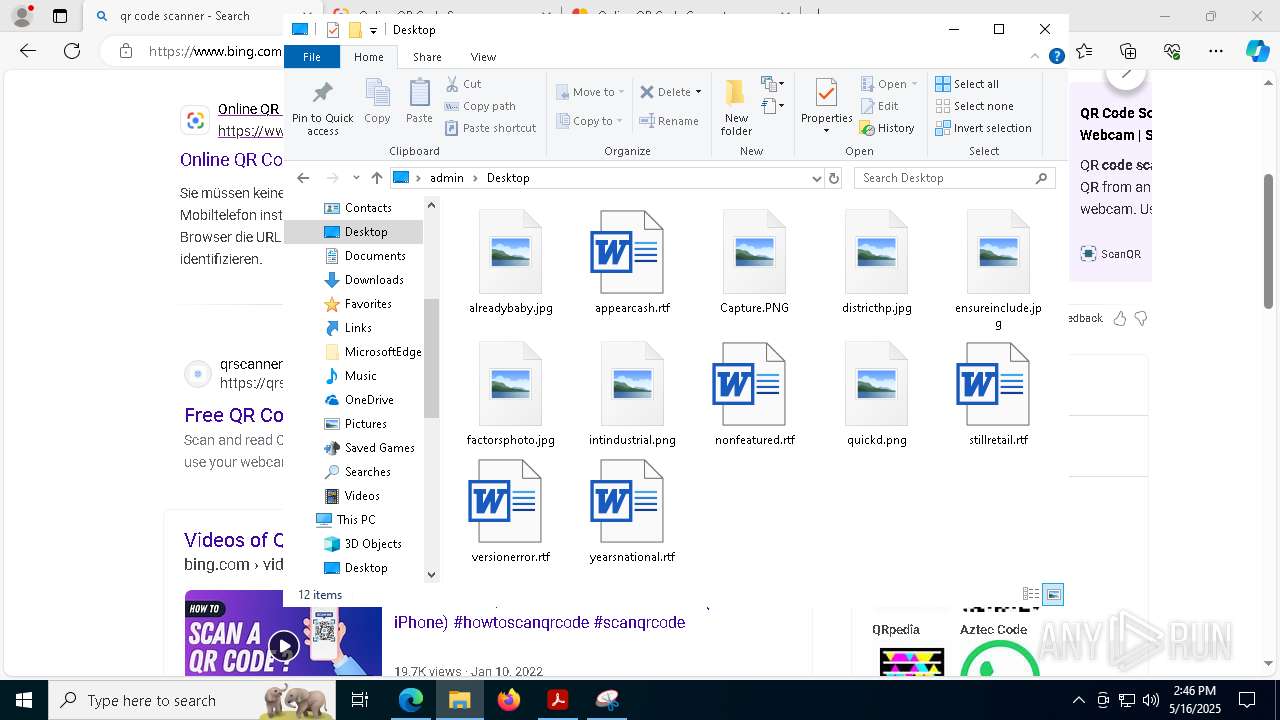
Task: Click Edit in Open group
Action: click(878, 106)
